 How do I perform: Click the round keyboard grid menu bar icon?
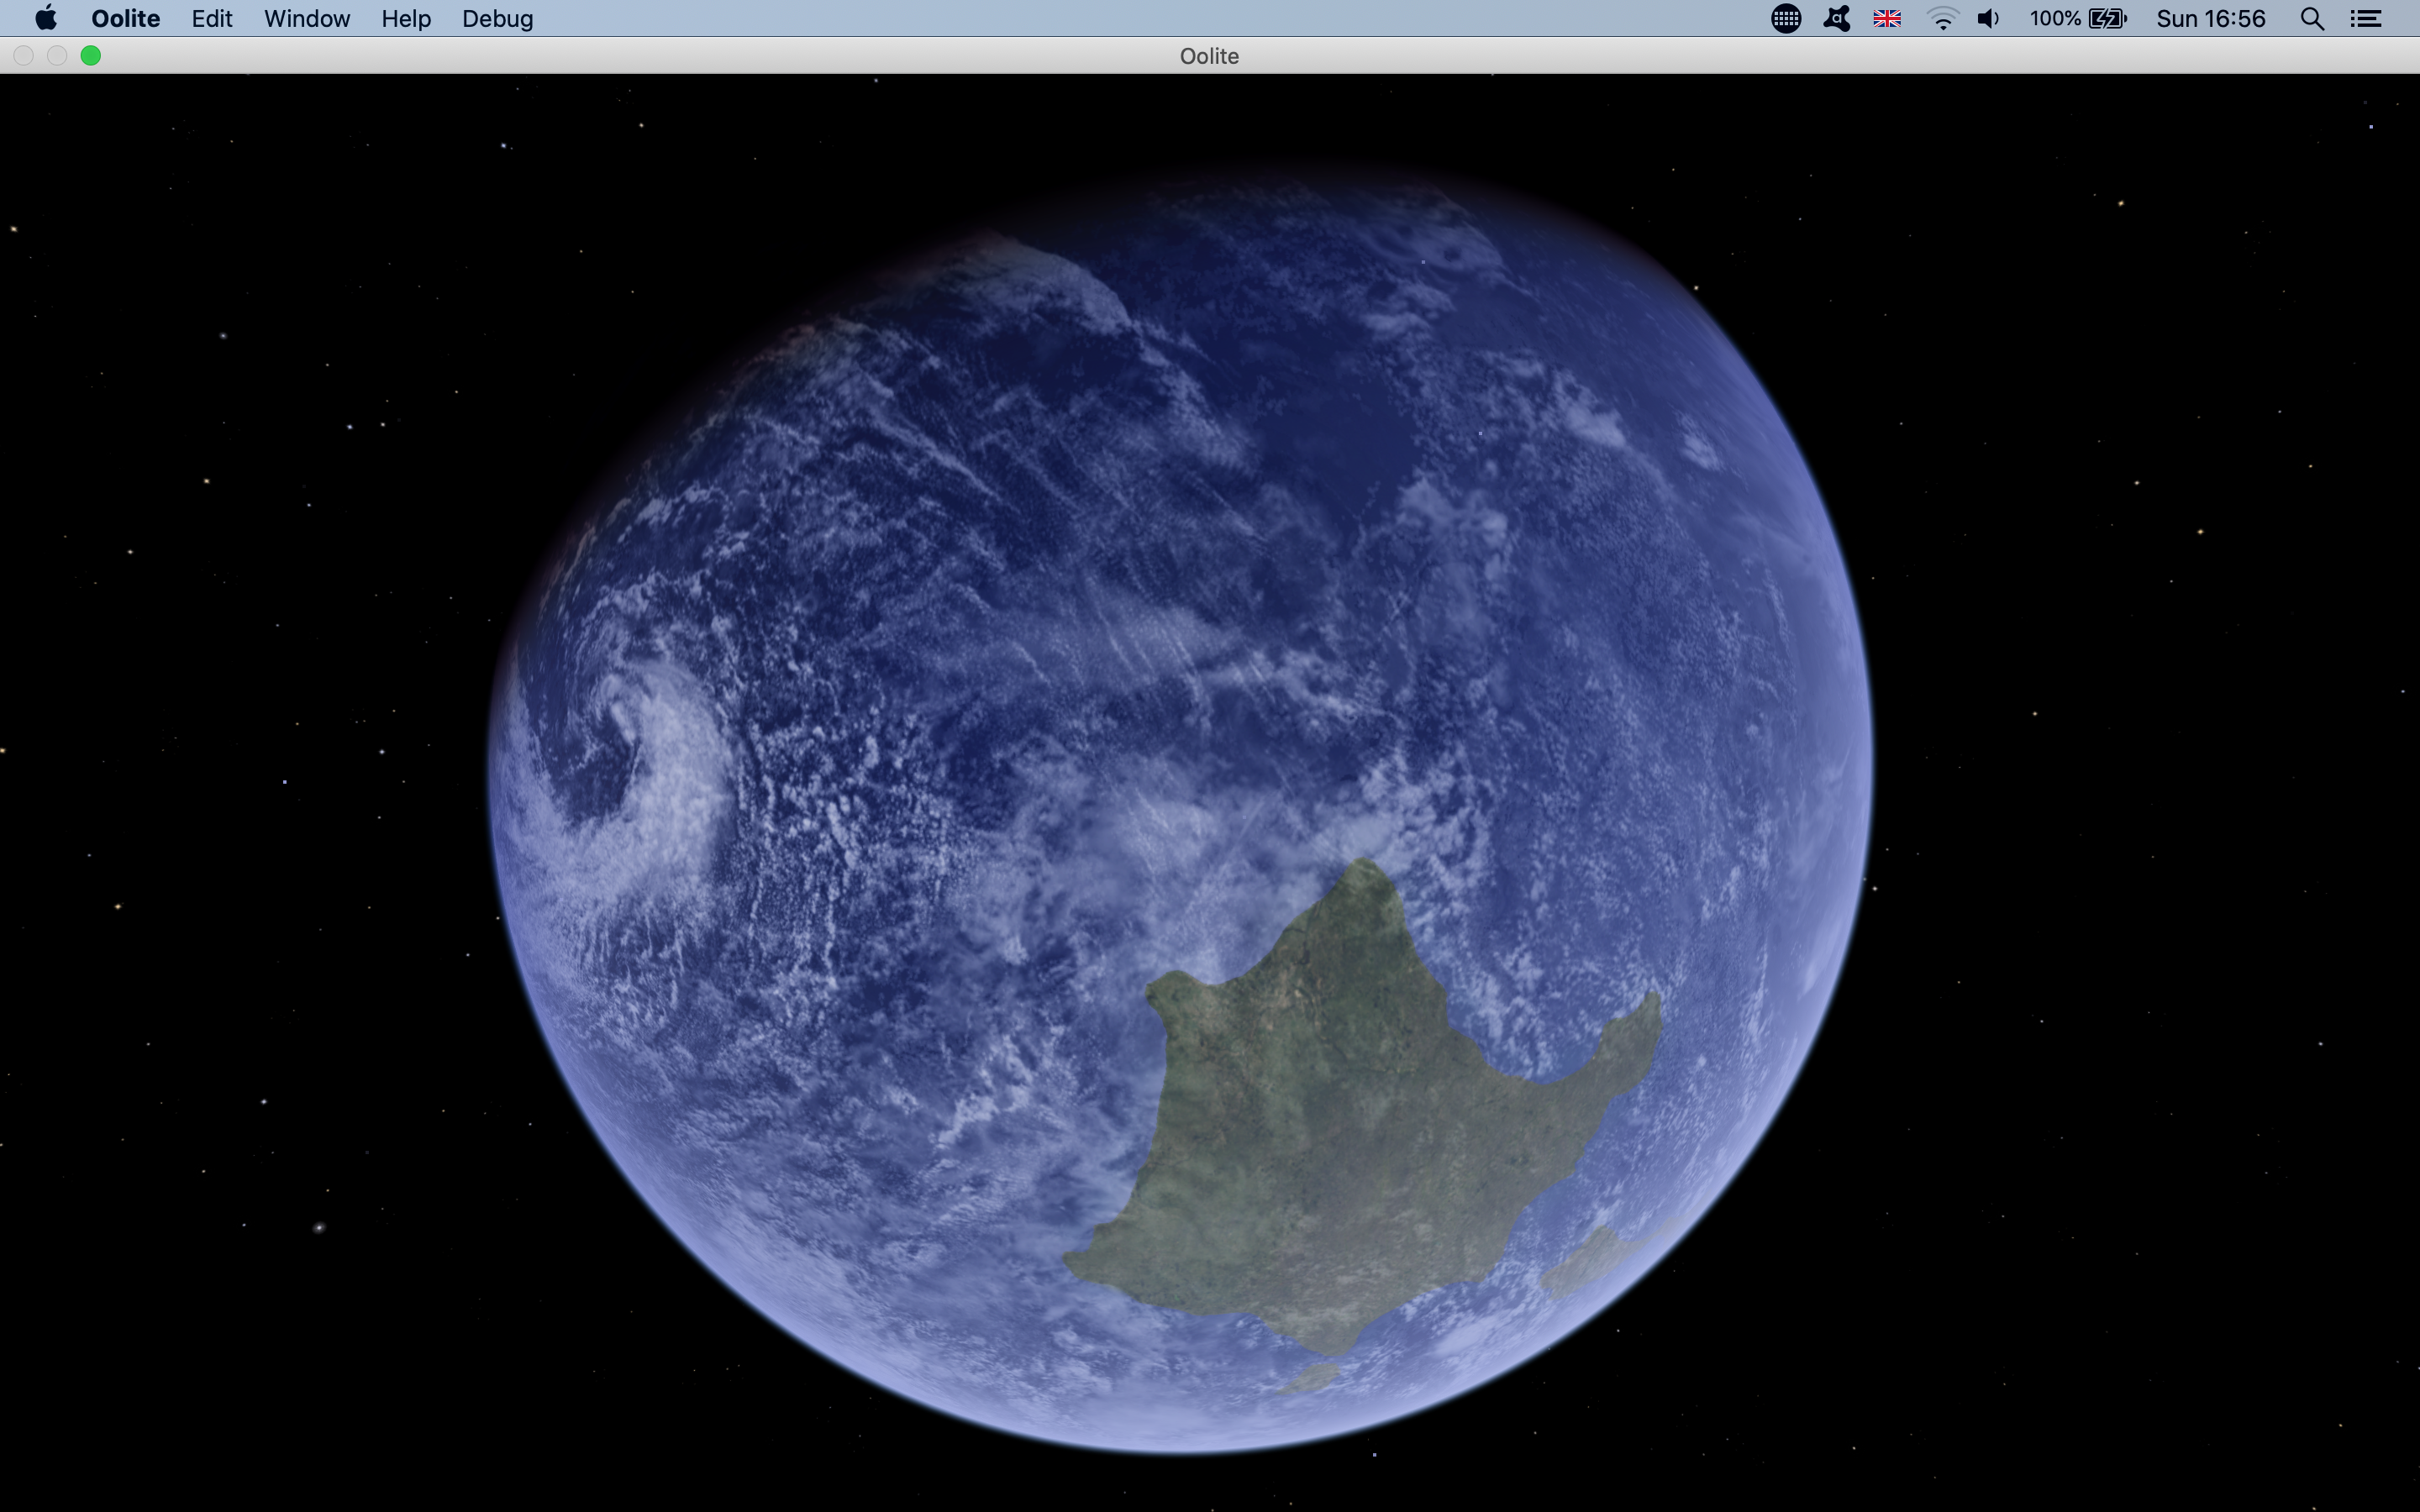(x=1785, y=18)
